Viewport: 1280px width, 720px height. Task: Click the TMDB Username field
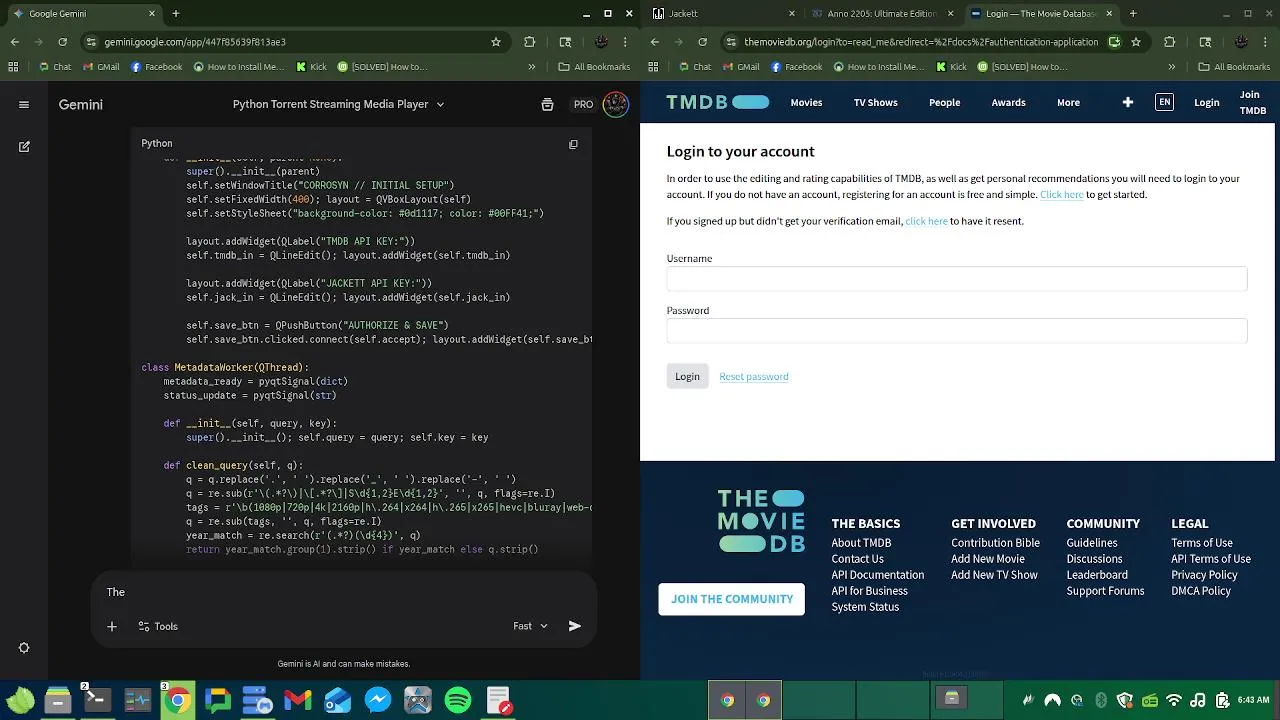click(x=957, y=279)
